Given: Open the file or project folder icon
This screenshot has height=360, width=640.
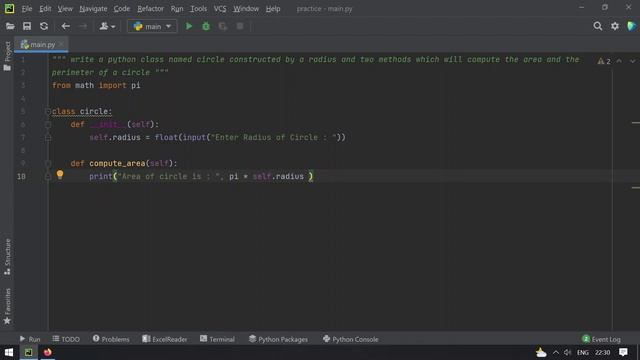Looking at the screenshot, I should click(x=10, y=27).
